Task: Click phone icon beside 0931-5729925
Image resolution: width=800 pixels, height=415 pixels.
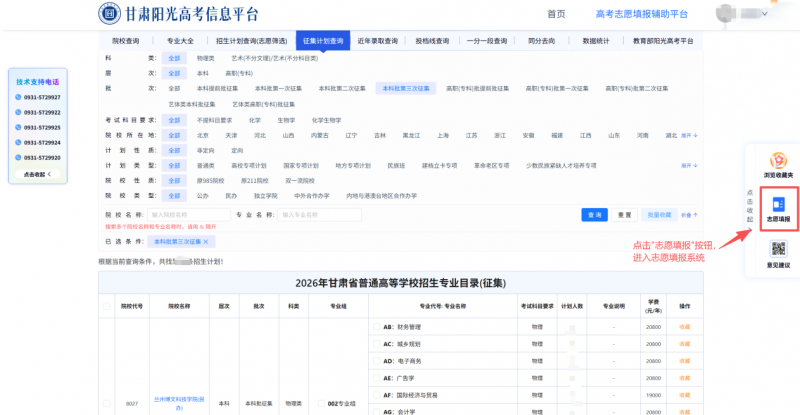Action: click(18, 127)
